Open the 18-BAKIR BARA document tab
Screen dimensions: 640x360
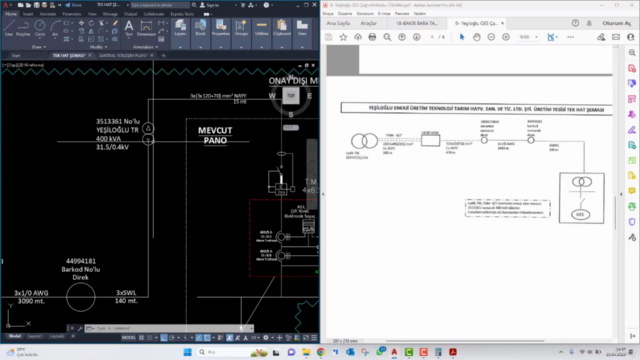416,23
